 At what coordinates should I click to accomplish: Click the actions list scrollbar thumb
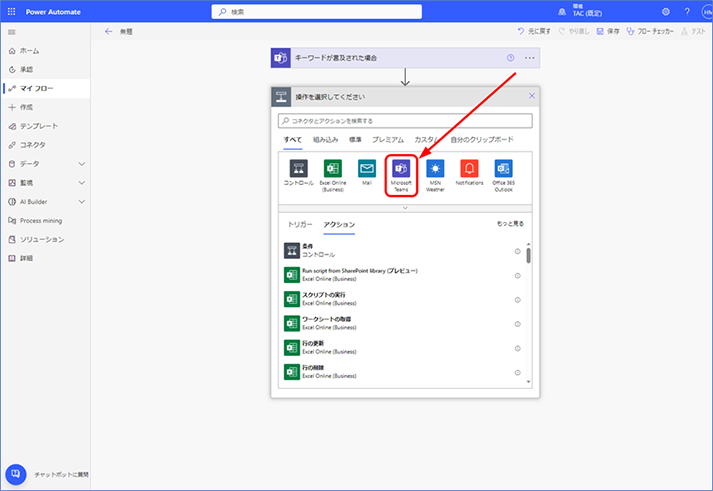pyautogui.click(x=528, y=255)
